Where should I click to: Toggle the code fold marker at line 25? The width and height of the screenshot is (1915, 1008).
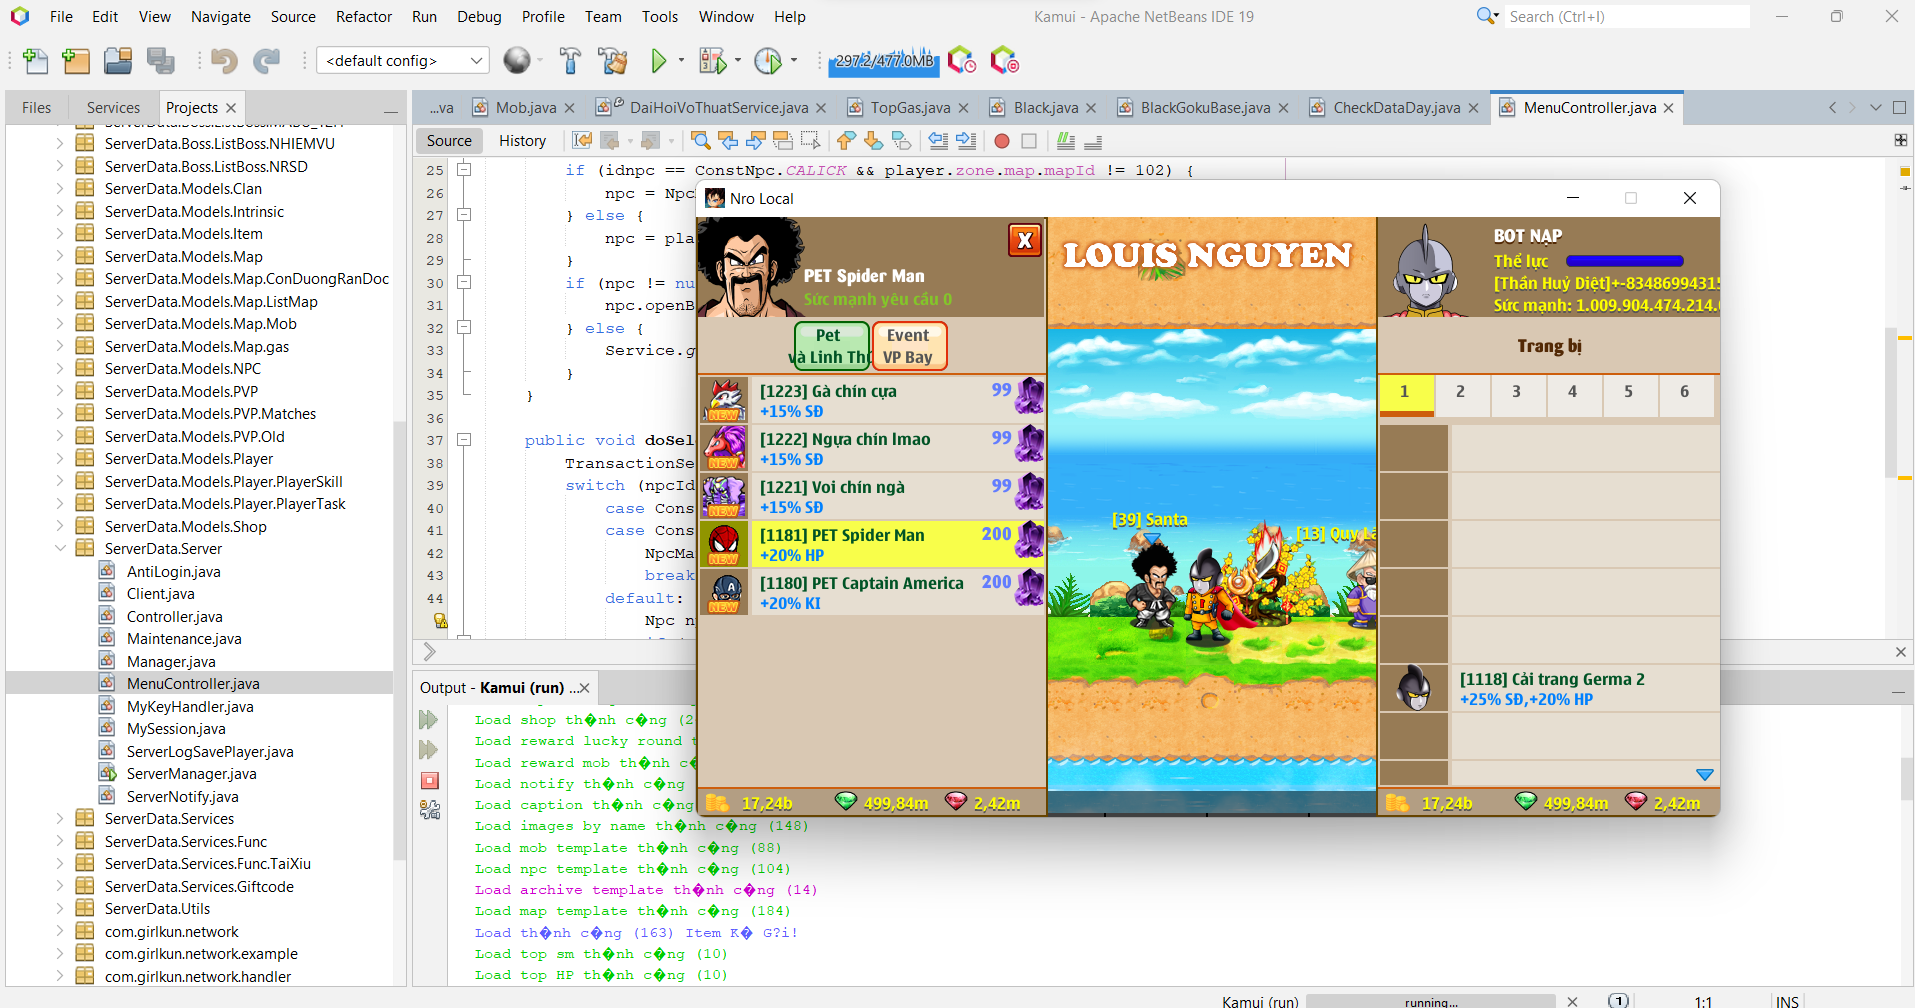(x=464, y=170)
